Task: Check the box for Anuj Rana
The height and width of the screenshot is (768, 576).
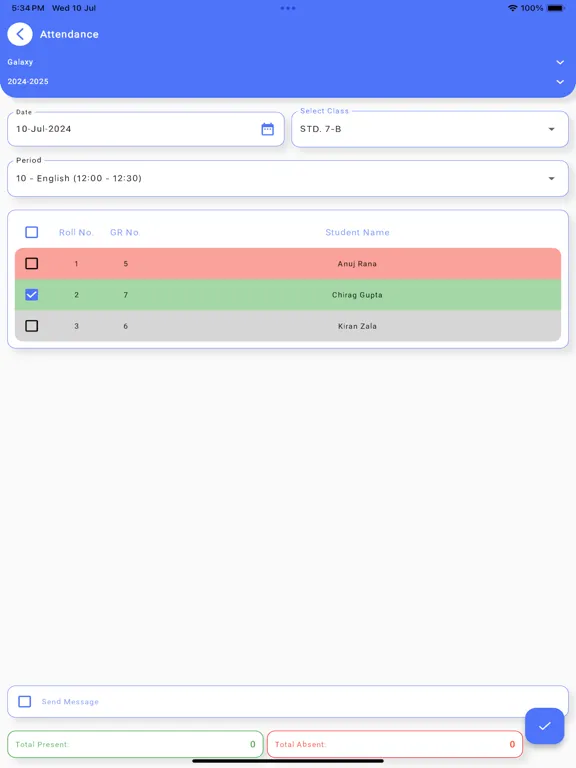Action: (31, 264)
